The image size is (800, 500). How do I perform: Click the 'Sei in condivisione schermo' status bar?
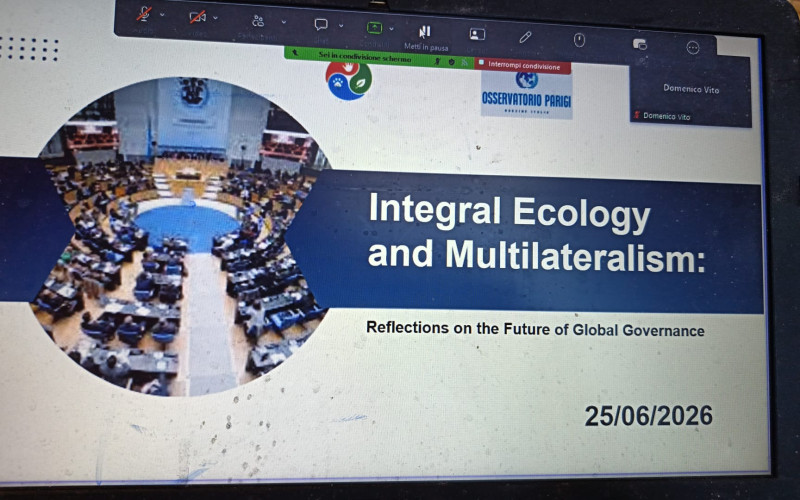(x=364, y=56)
